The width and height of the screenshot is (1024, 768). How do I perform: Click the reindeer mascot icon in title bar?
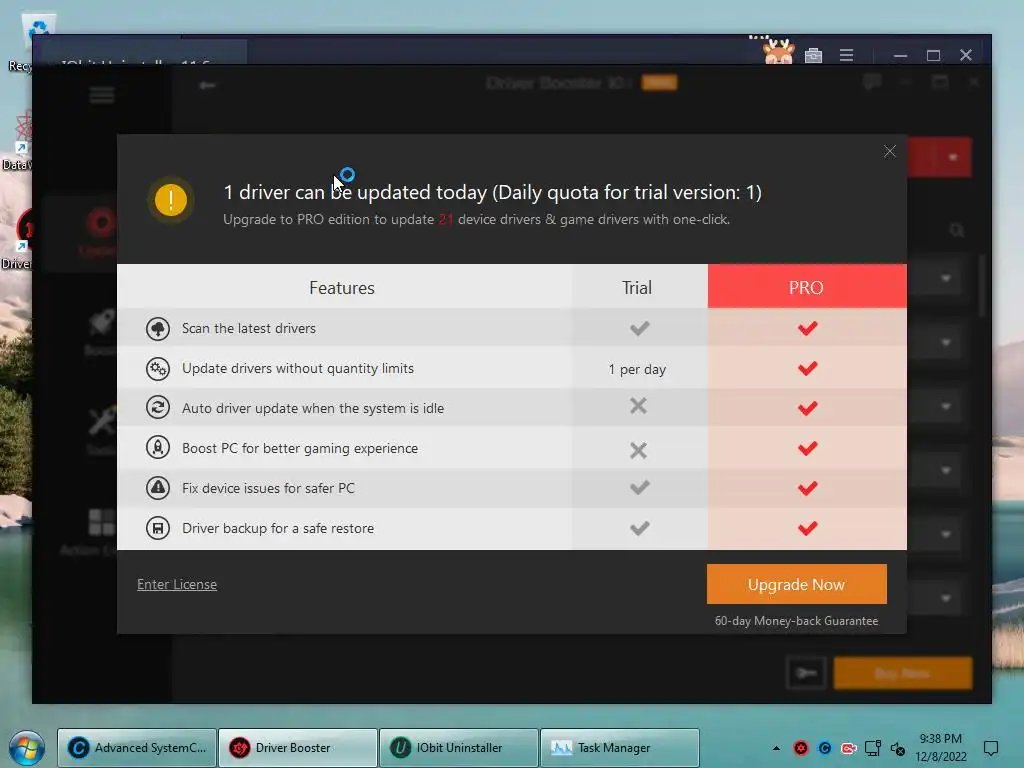(x=778, y=52)
